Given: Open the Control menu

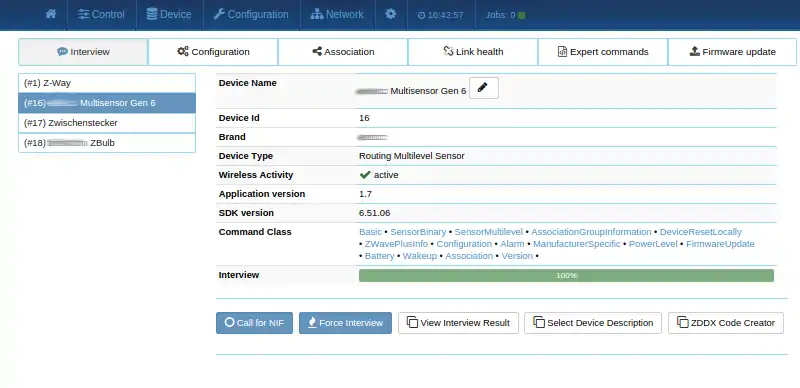Looking at the screenshot, I should [101, 14].
